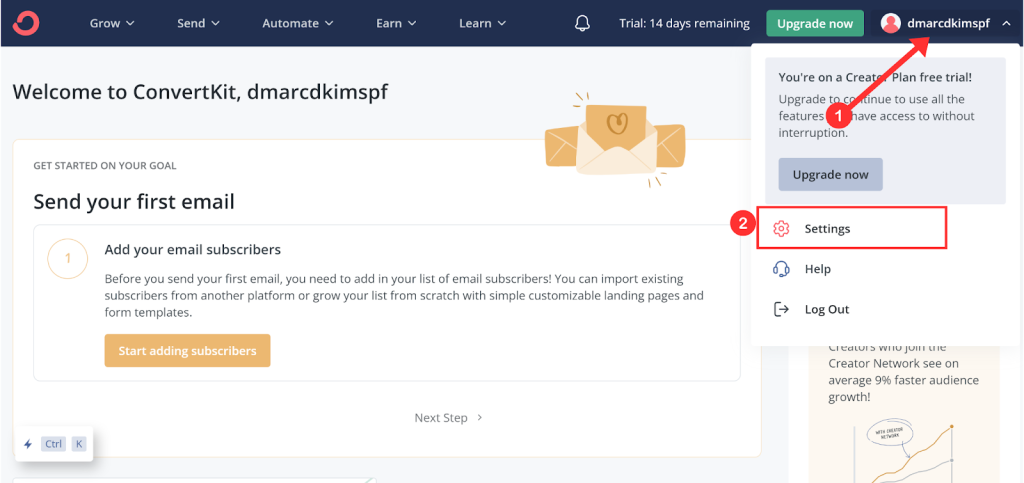Select Settings from the account menu

[827, 229]
